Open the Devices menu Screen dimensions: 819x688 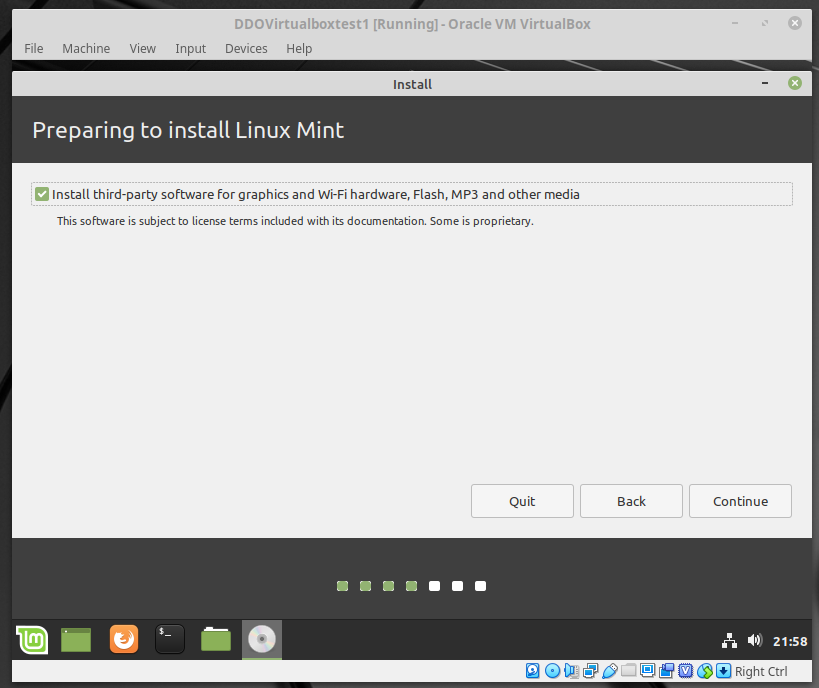pos(246,49)
